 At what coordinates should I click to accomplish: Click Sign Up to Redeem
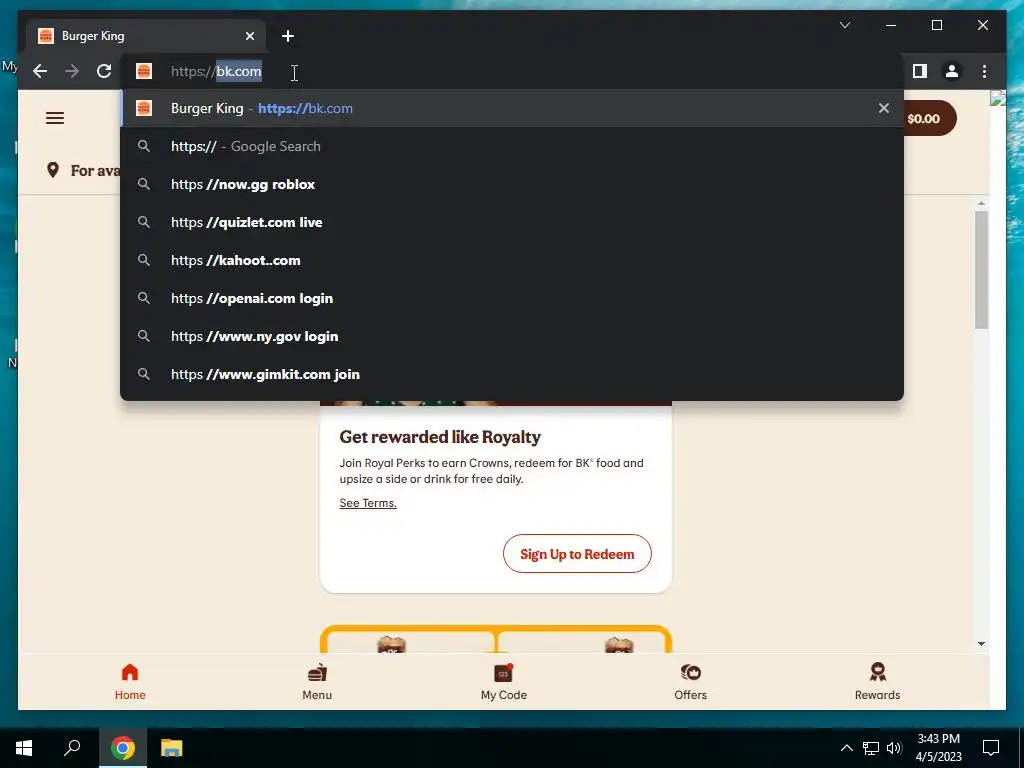pos(577,554)
